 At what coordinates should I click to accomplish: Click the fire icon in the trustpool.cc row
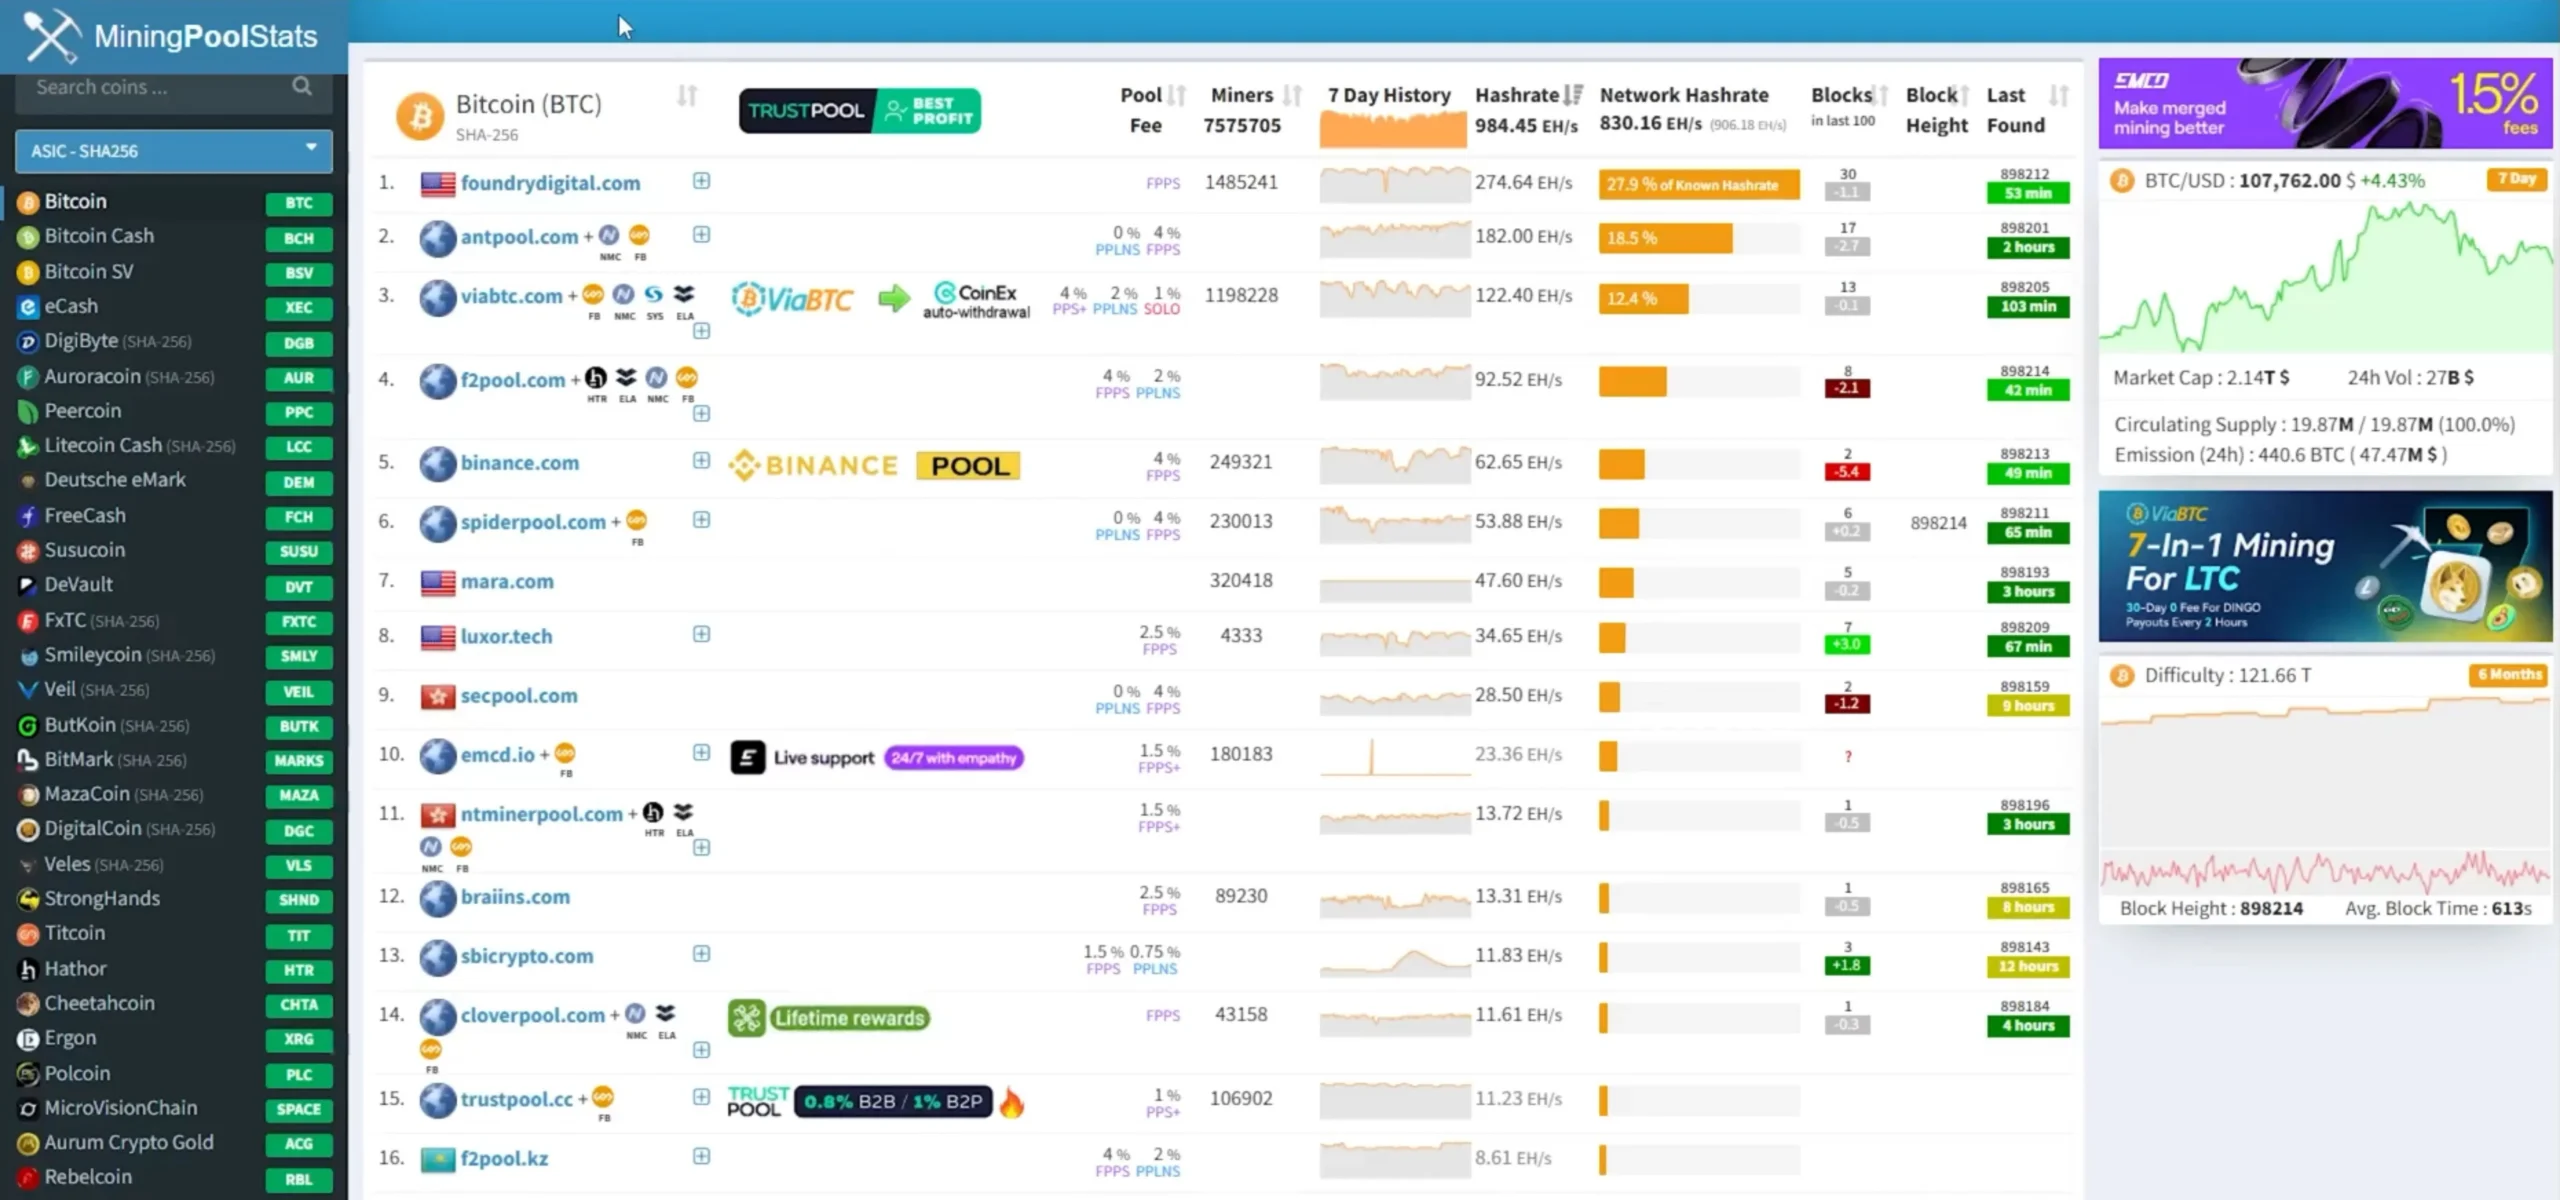(1012, 1102)
